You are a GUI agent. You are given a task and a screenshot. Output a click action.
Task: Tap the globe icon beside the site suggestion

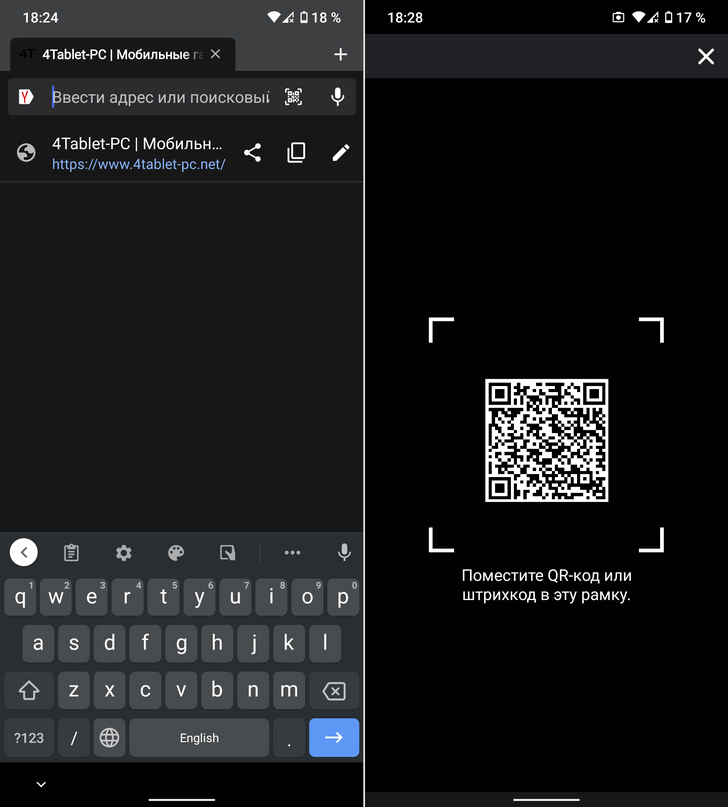(x=26, y=153)
